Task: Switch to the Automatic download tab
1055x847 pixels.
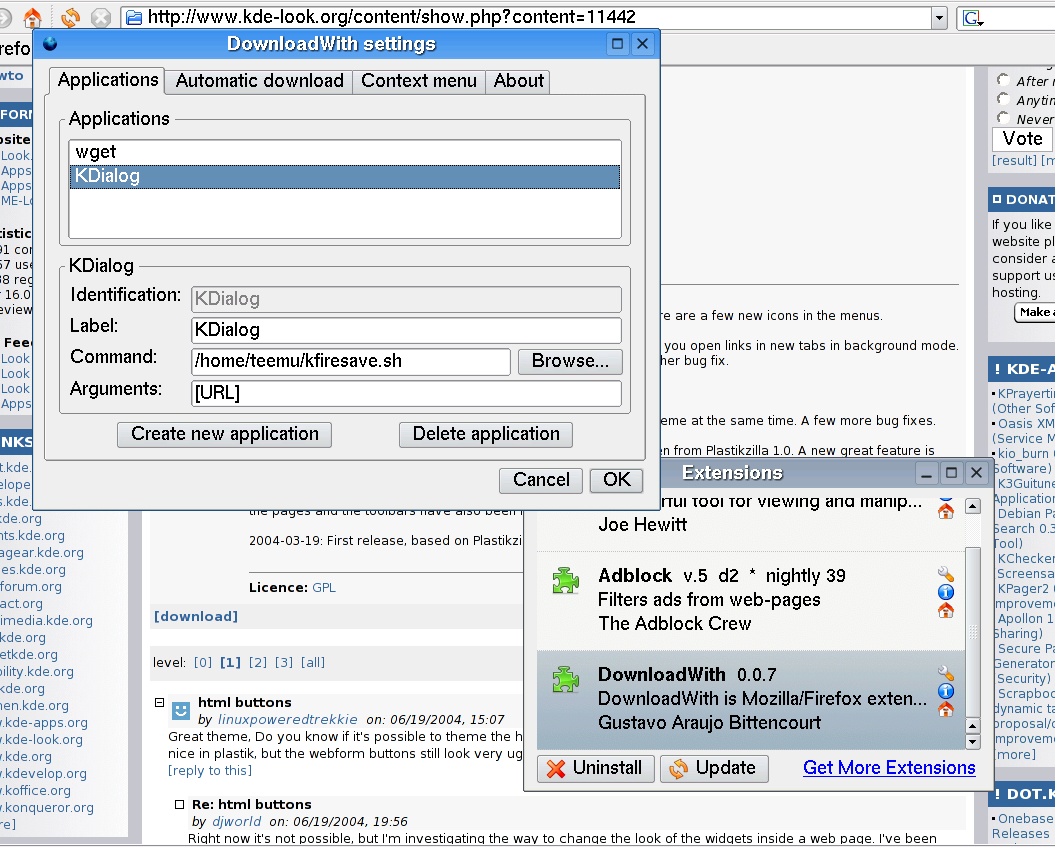Action: (x=260, y=81)
